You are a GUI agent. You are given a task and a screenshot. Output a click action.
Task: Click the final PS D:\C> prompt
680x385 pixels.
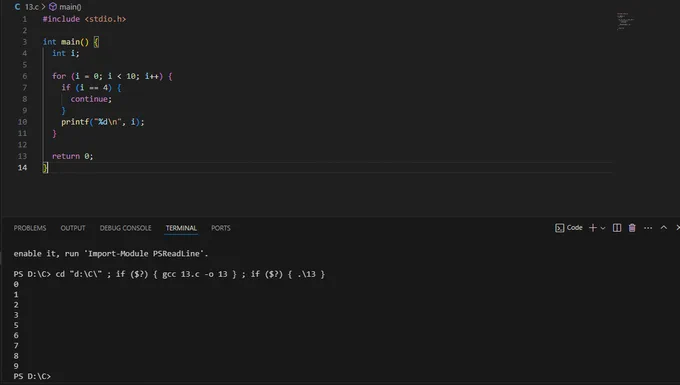click(x=32, y=376)
